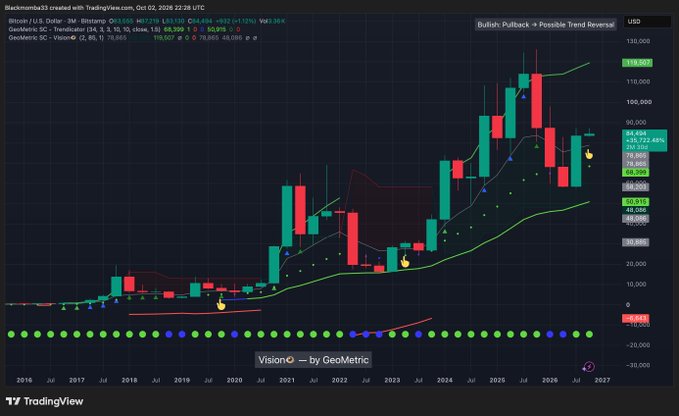
Task: Click the -30,000 price axis value
Action: pos(638,365)
